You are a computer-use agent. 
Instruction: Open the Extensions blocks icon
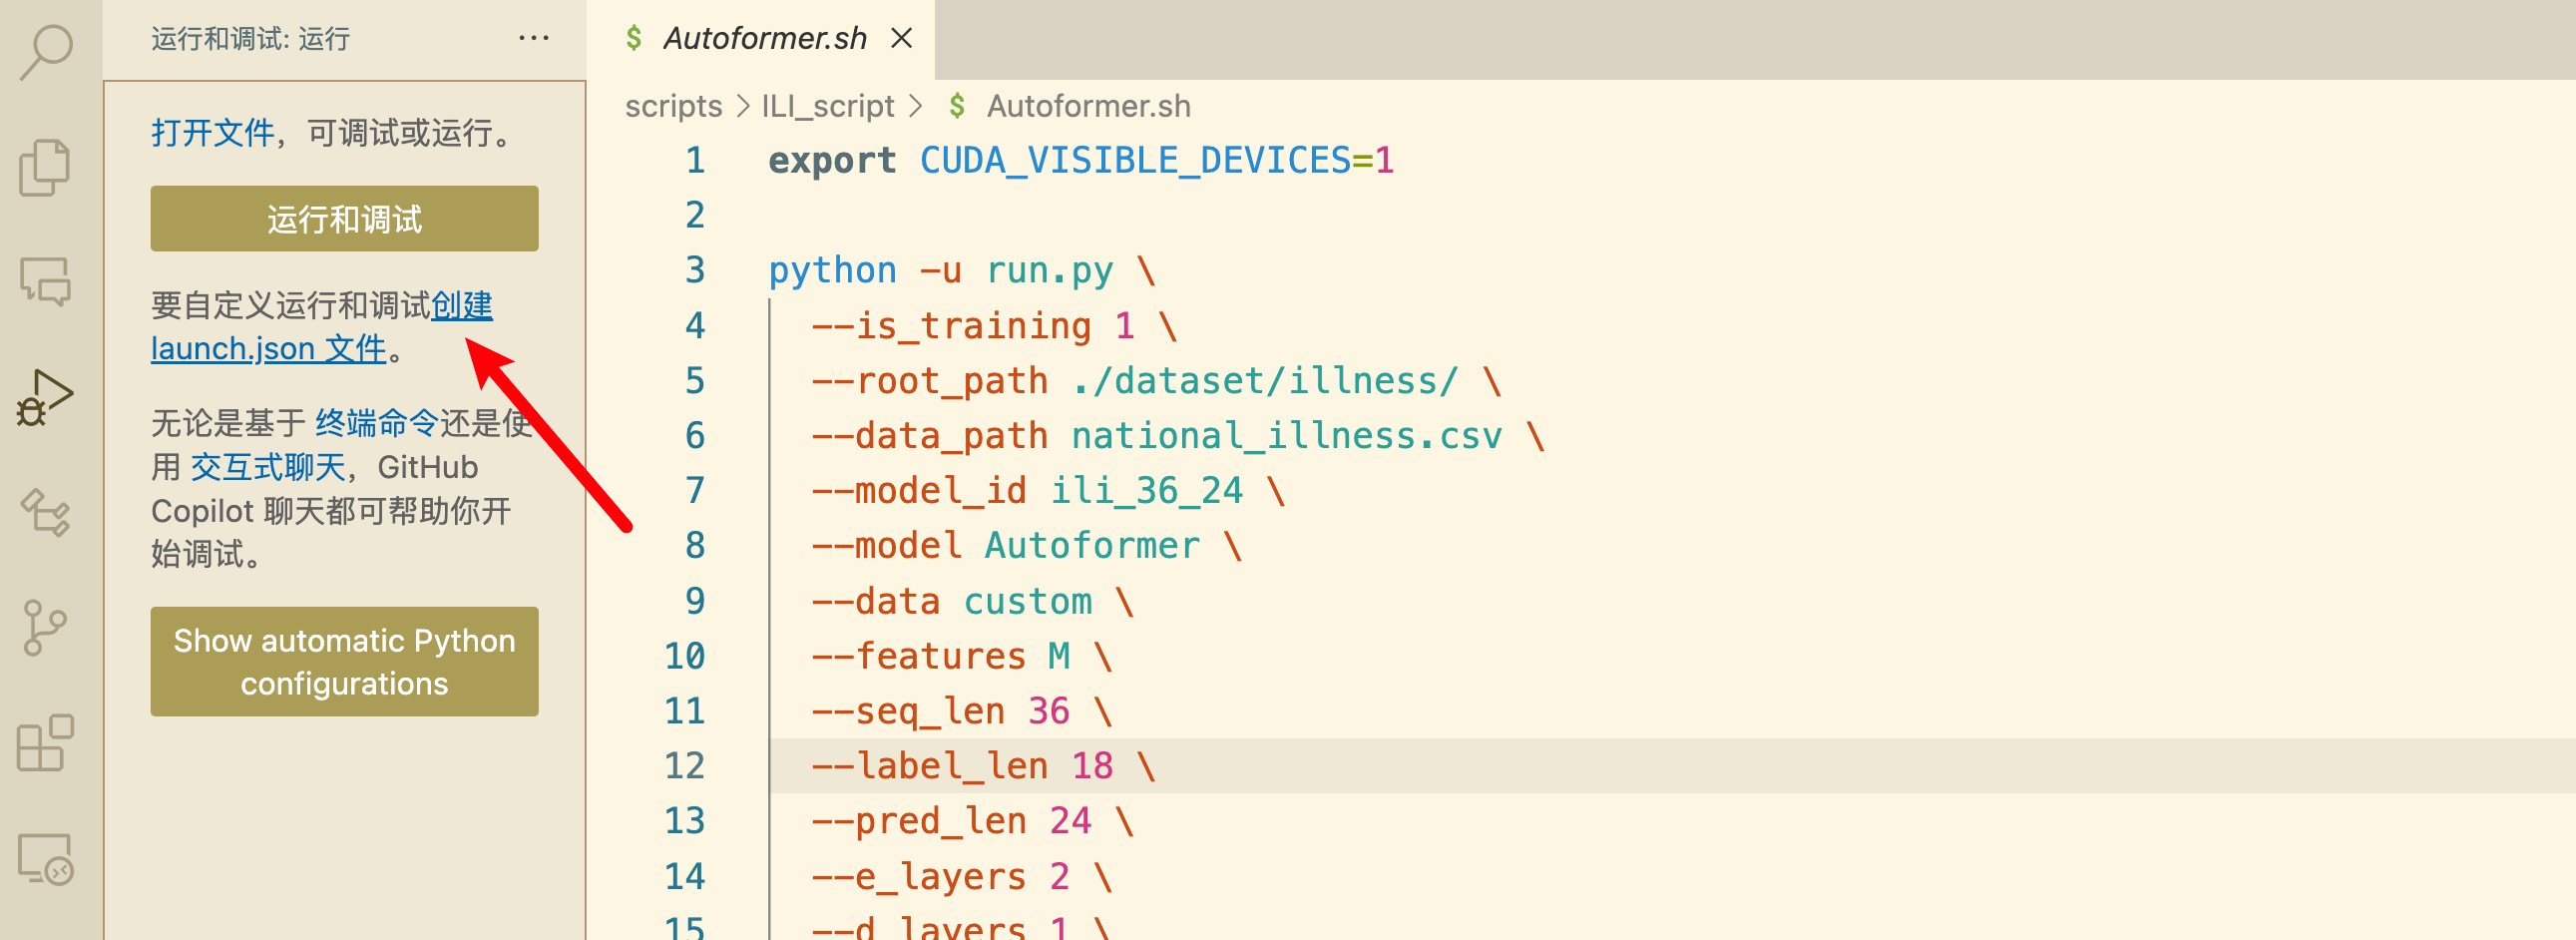pos(46,743)
